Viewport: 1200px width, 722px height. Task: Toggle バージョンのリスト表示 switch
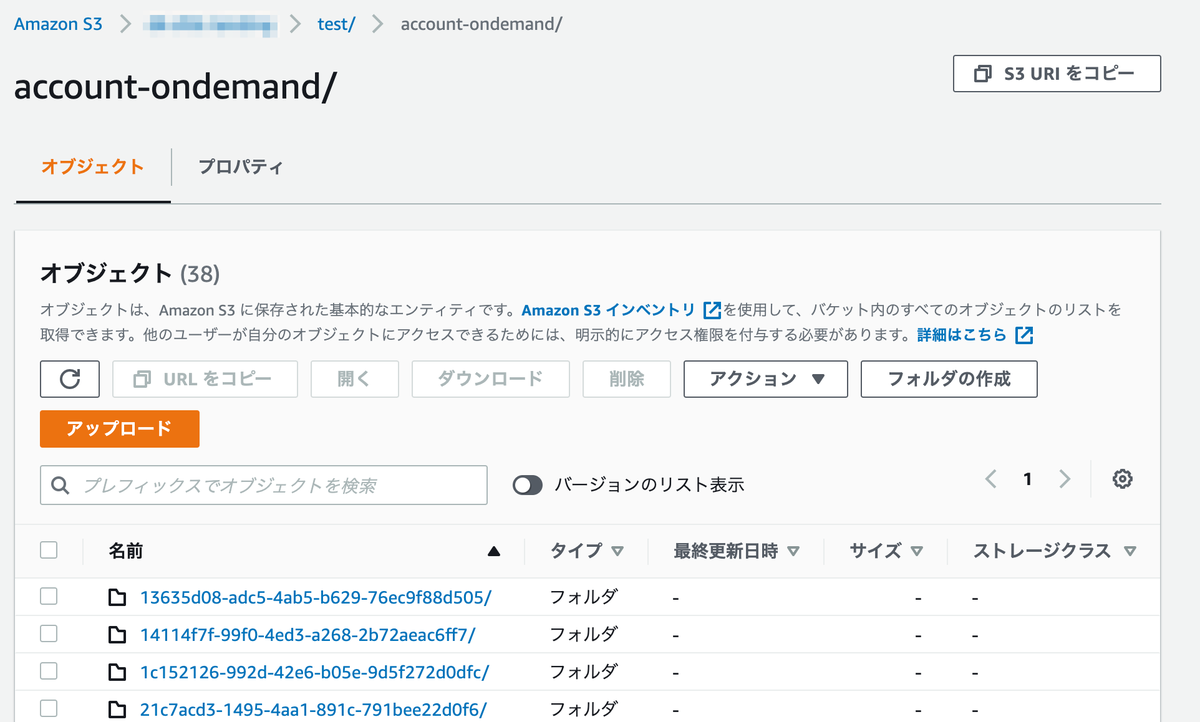[527, 485]
